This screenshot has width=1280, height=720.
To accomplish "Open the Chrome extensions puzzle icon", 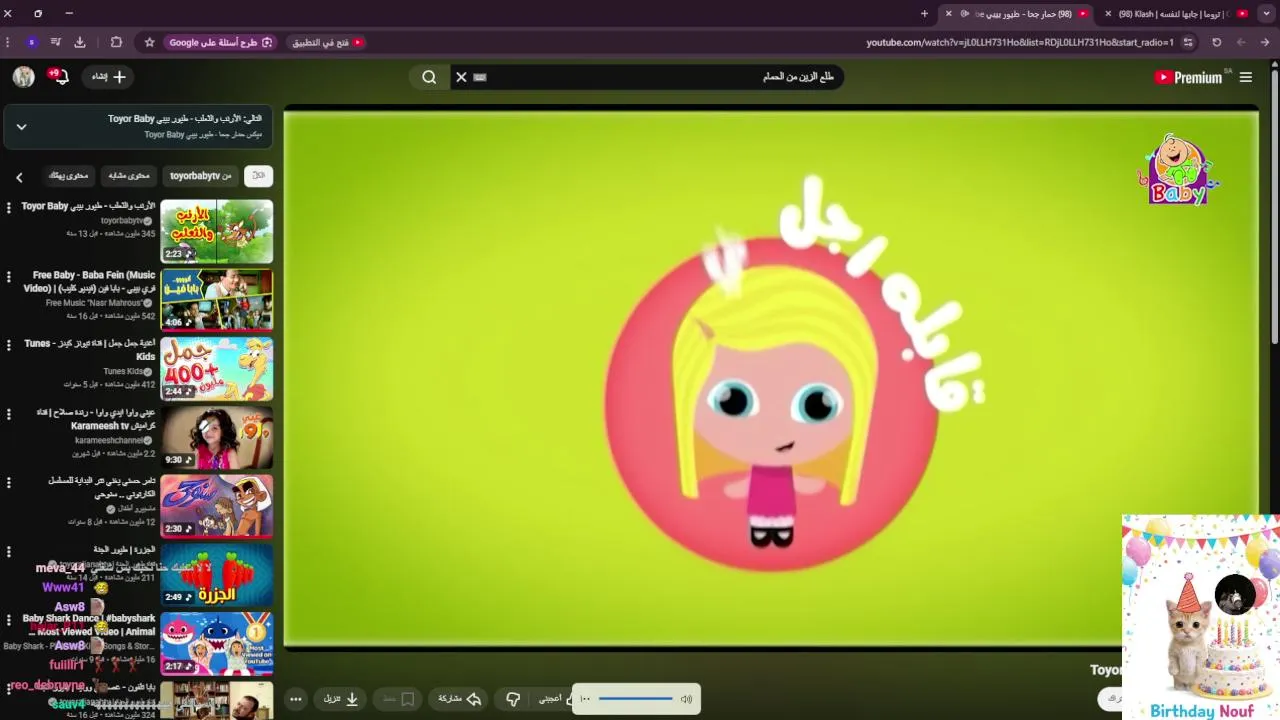I will [116, 42].
